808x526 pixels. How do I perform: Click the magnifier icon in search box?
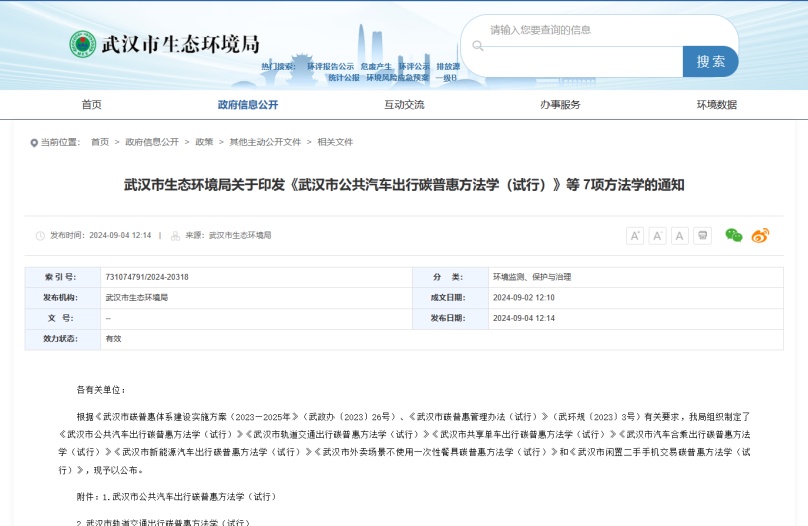tap(479, 44)
